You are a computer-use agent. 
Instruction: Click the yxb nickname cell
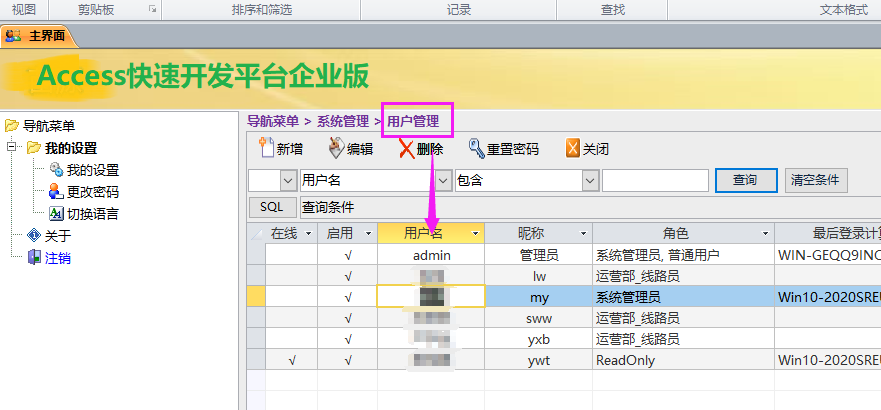tap(539, 339)
